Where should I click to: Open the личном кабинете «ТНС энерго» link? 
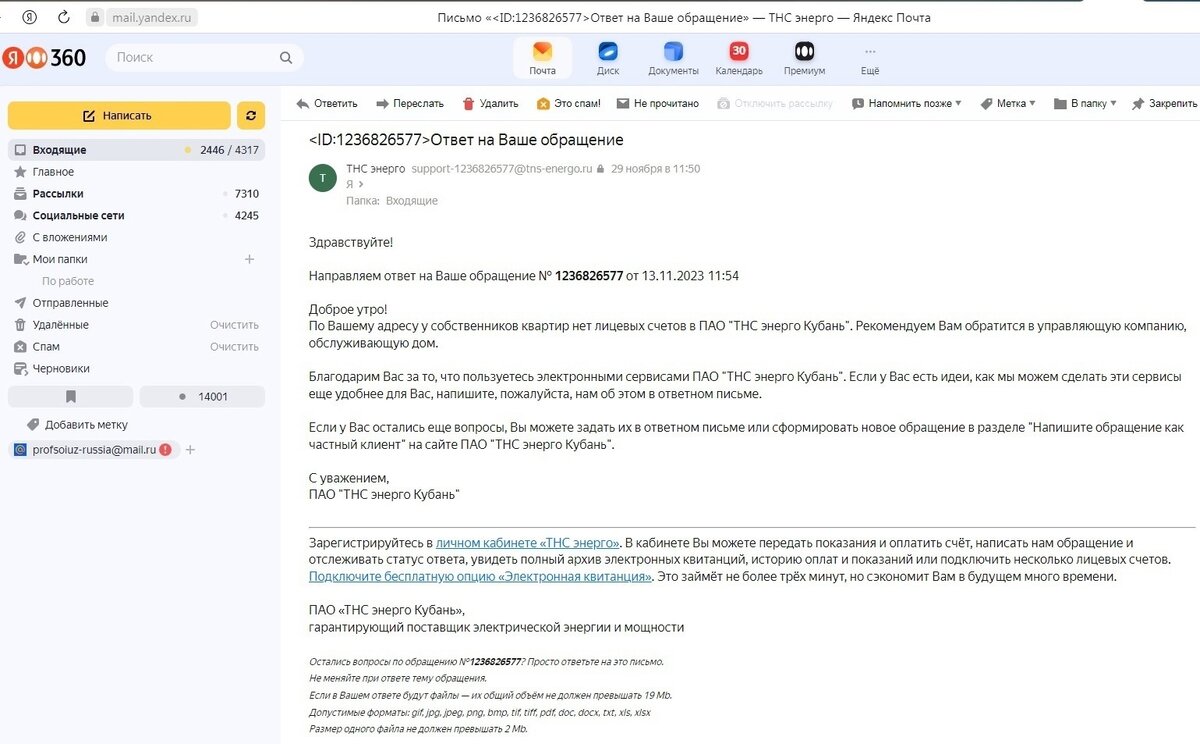coord(528,542)
